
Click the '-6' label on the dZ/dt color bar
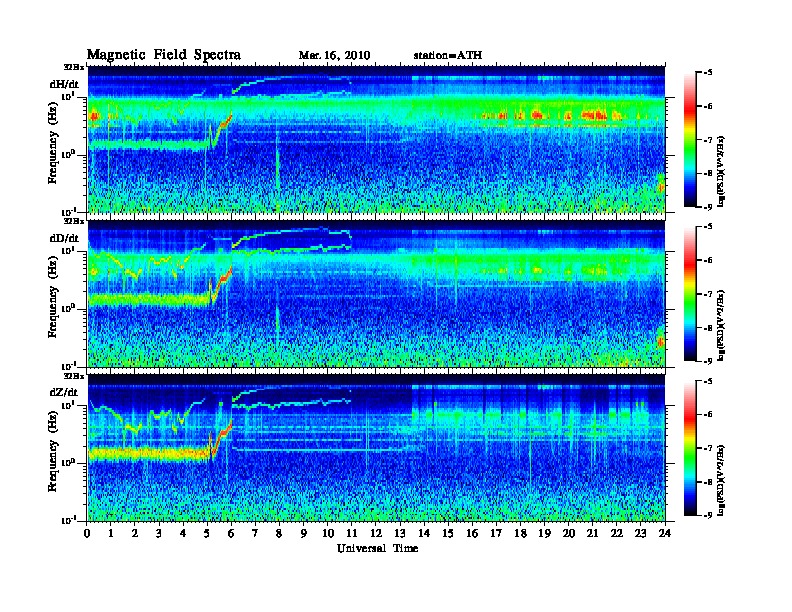point(708,415)
